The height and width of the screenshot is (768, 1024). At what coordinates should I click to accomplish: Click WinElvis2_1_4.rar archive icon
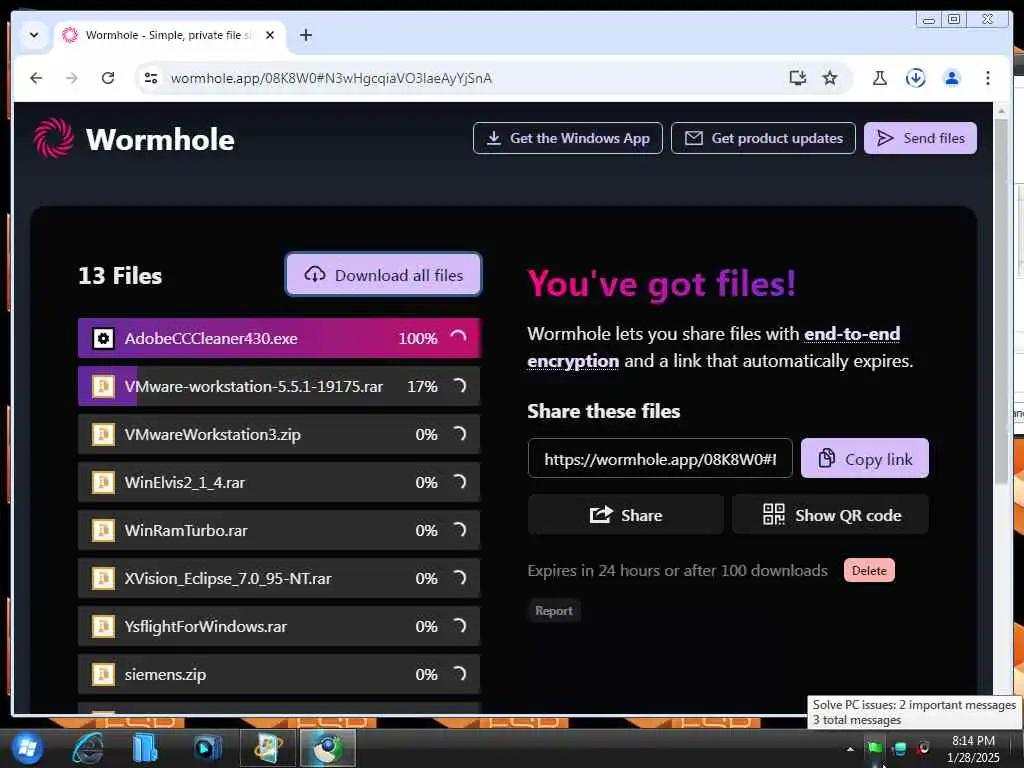(x=103, y=483)
